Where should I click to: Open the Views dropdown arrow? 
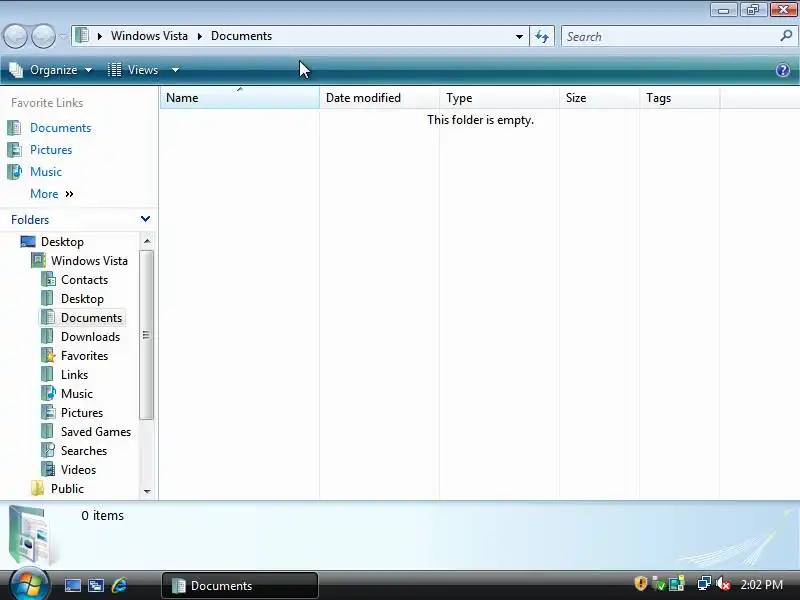pyautogui.click(x=175, y=70)
